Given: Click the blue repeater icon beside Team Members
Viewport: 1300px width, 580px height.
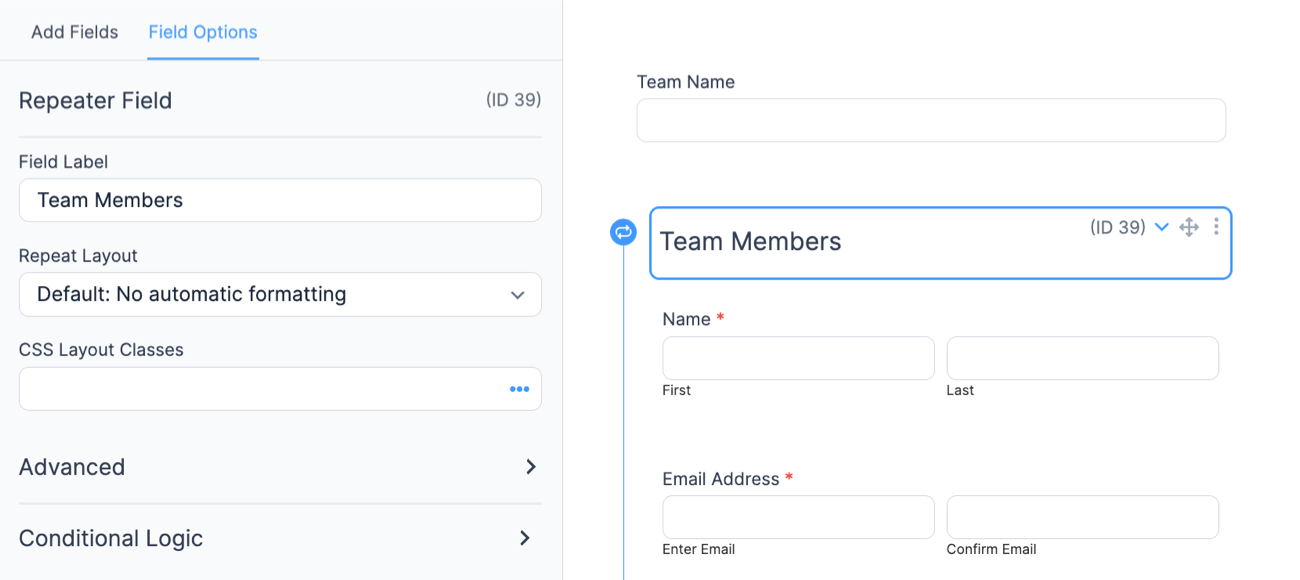Looking at the screenshot, I should tap(623, 232).
